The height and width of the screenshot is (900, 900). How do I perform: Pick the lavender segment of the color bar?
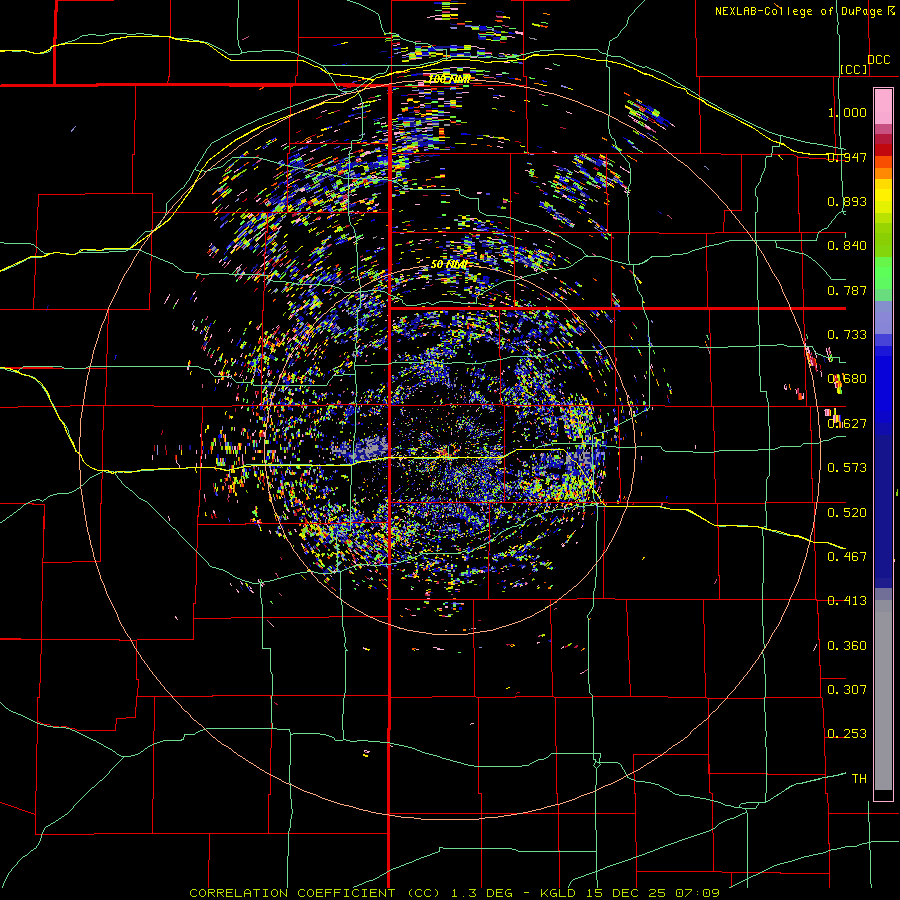(x=883, y=317)
